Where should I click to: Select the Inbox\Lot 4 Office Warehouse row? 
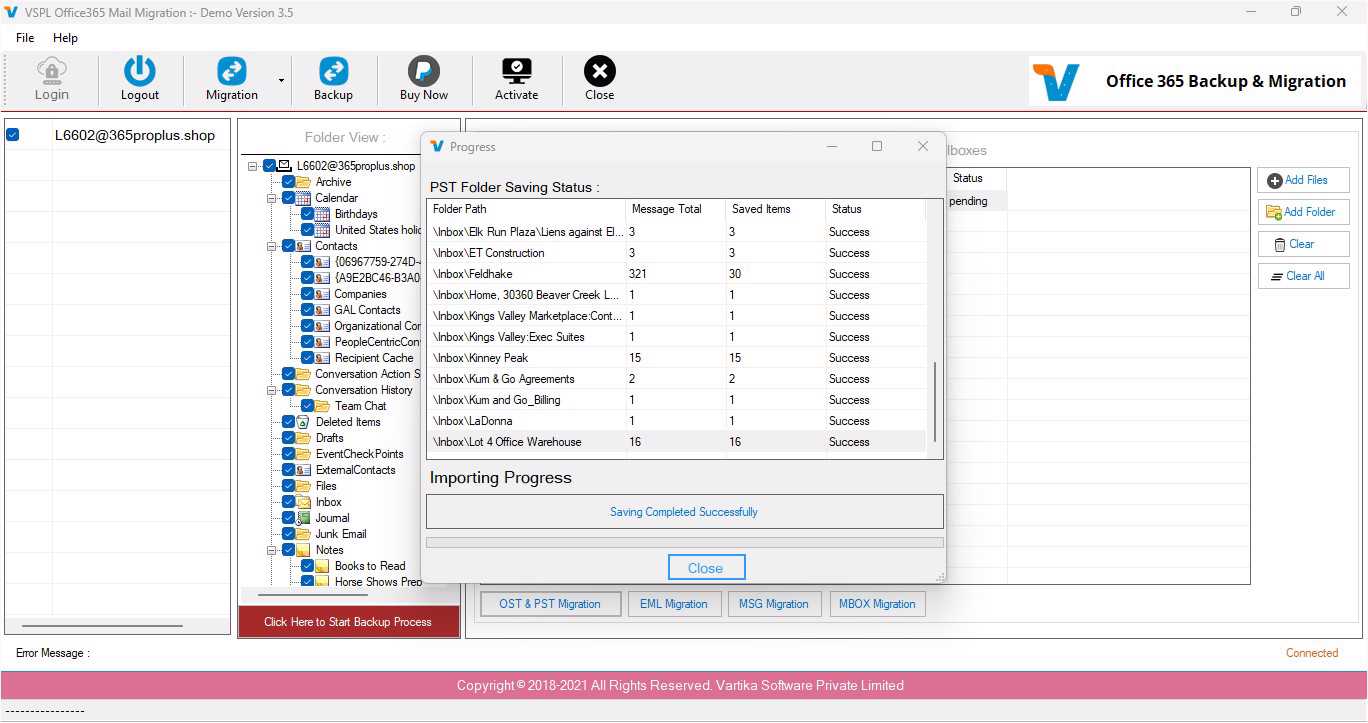(676, 442)
